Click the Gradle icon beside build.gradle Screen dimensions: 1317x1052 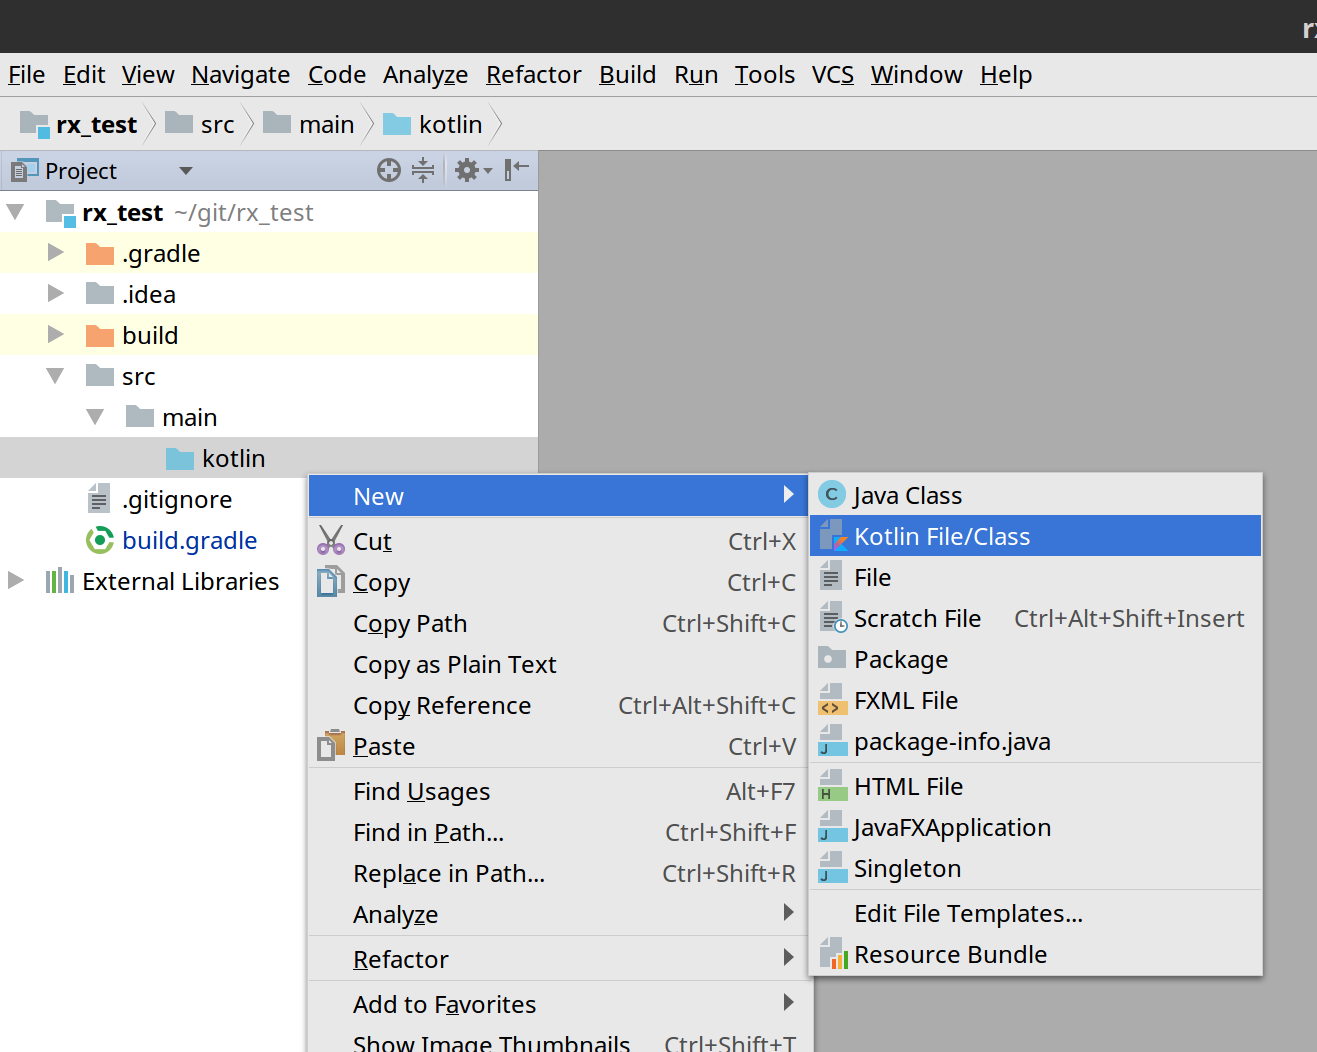tap(99, 540)
